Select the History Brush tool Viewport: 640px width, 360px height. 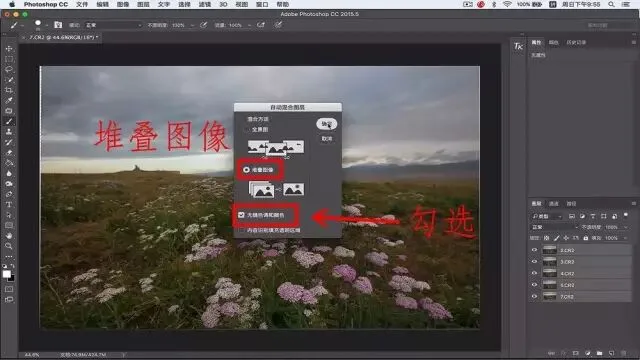(9, 142)
